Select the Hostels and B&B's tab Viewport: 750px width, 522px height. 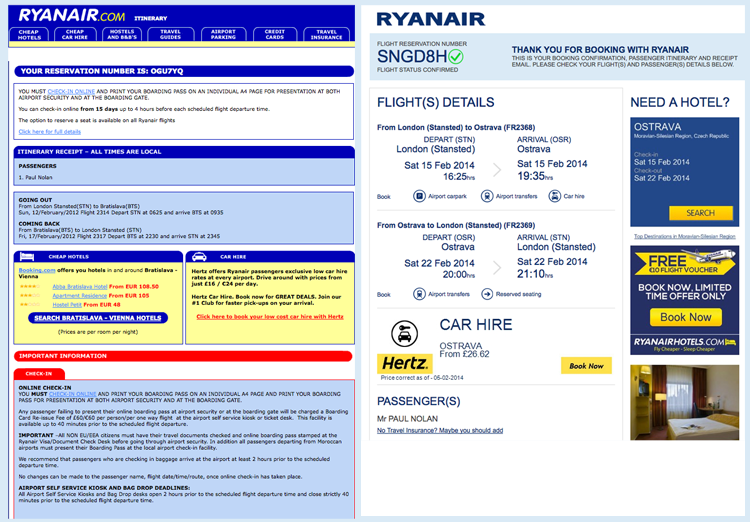coord(122,34)
